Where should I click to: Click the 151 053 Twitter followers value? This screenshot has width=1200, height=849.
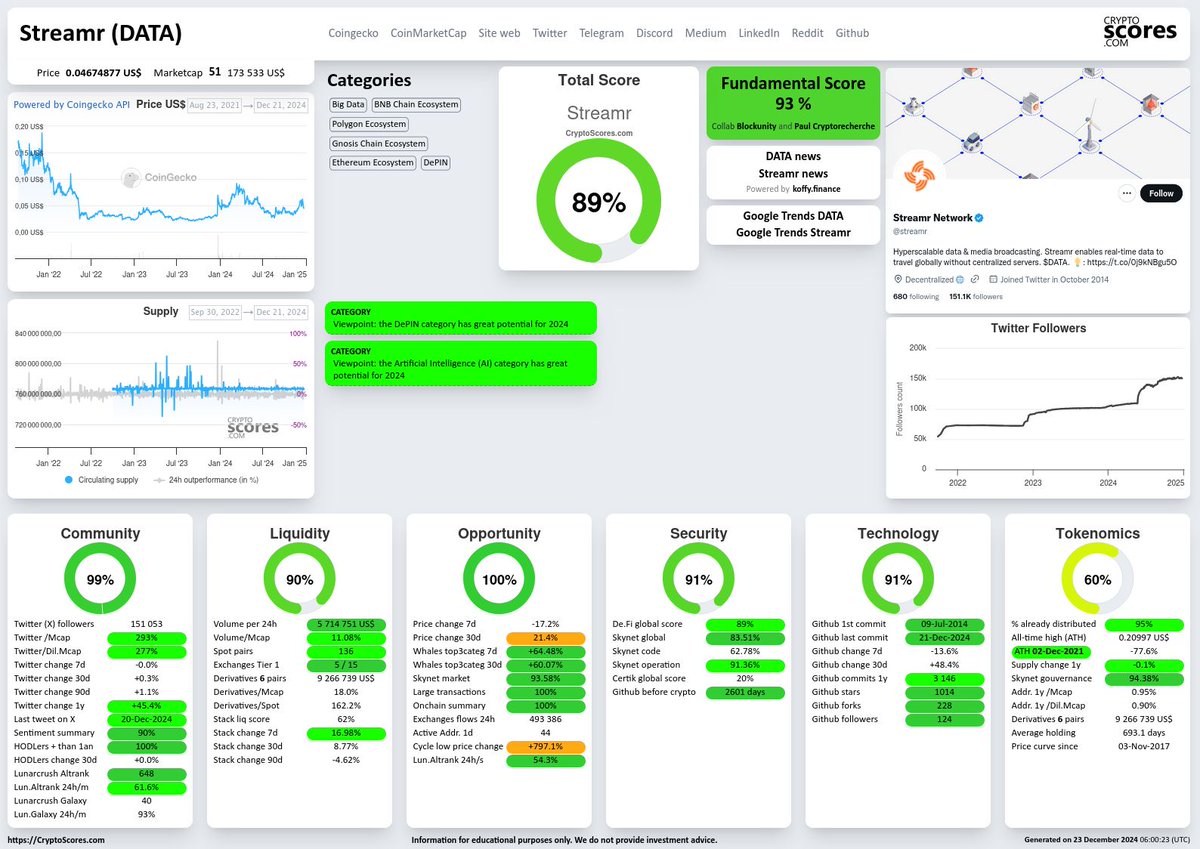(146, 624)
